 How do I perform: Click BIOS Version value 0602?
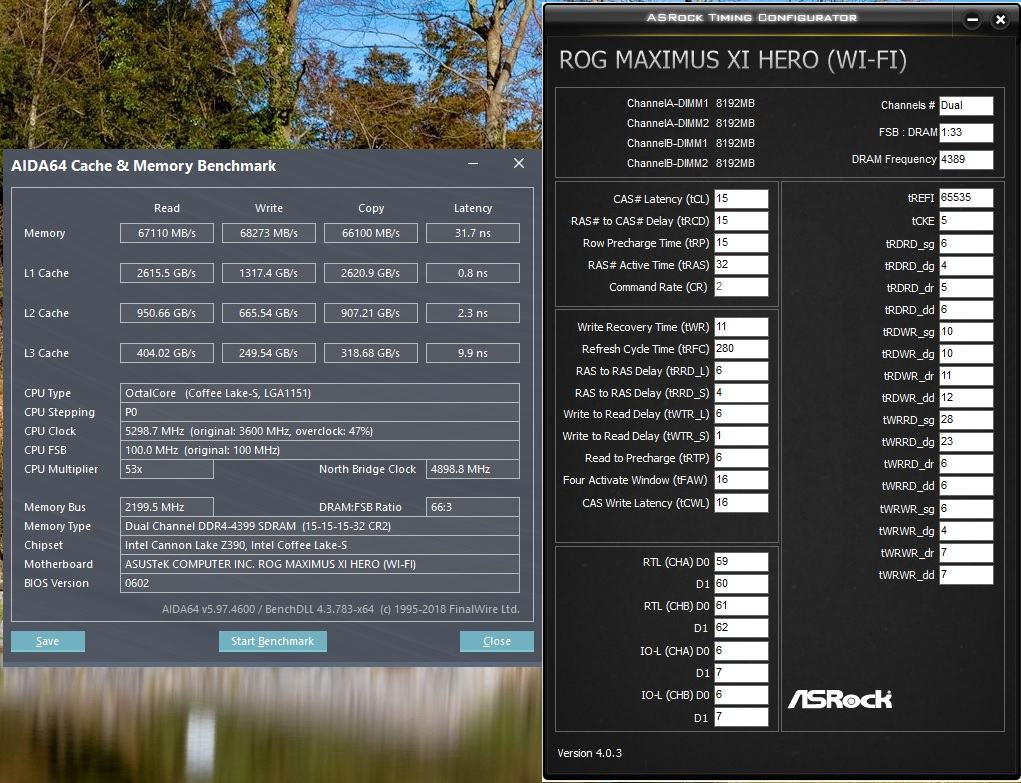(x=320, y=583)
